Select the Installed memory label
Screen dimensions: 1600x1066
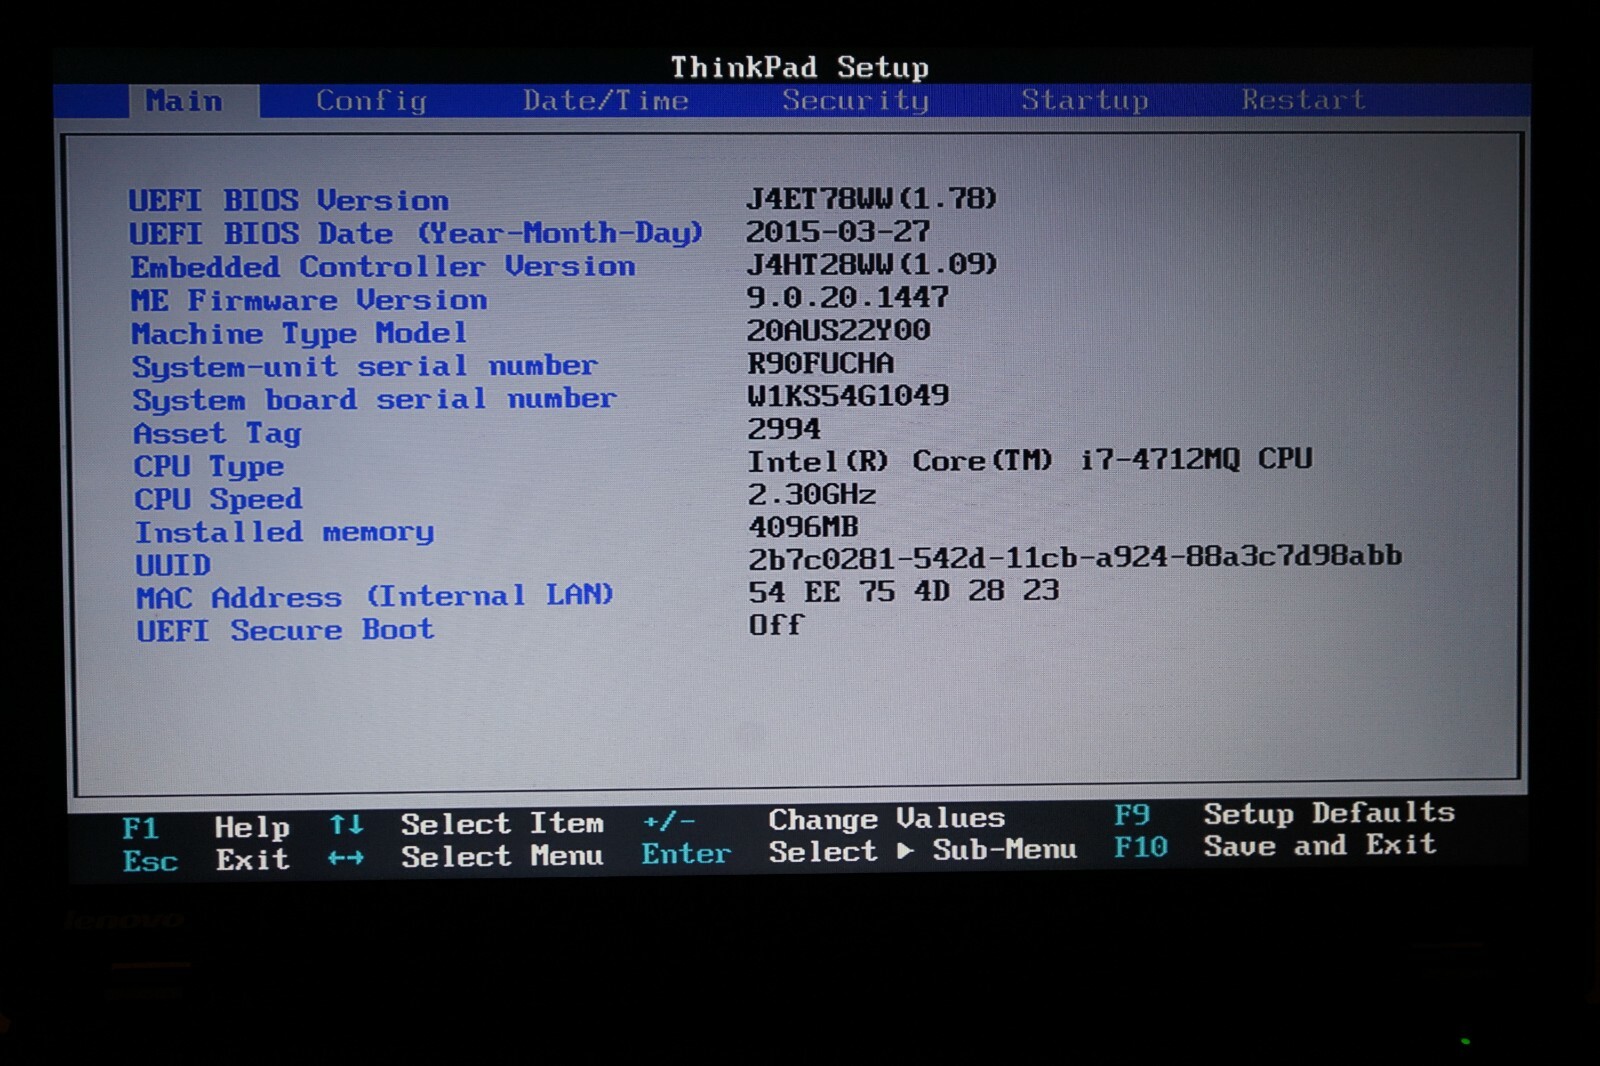285,532
